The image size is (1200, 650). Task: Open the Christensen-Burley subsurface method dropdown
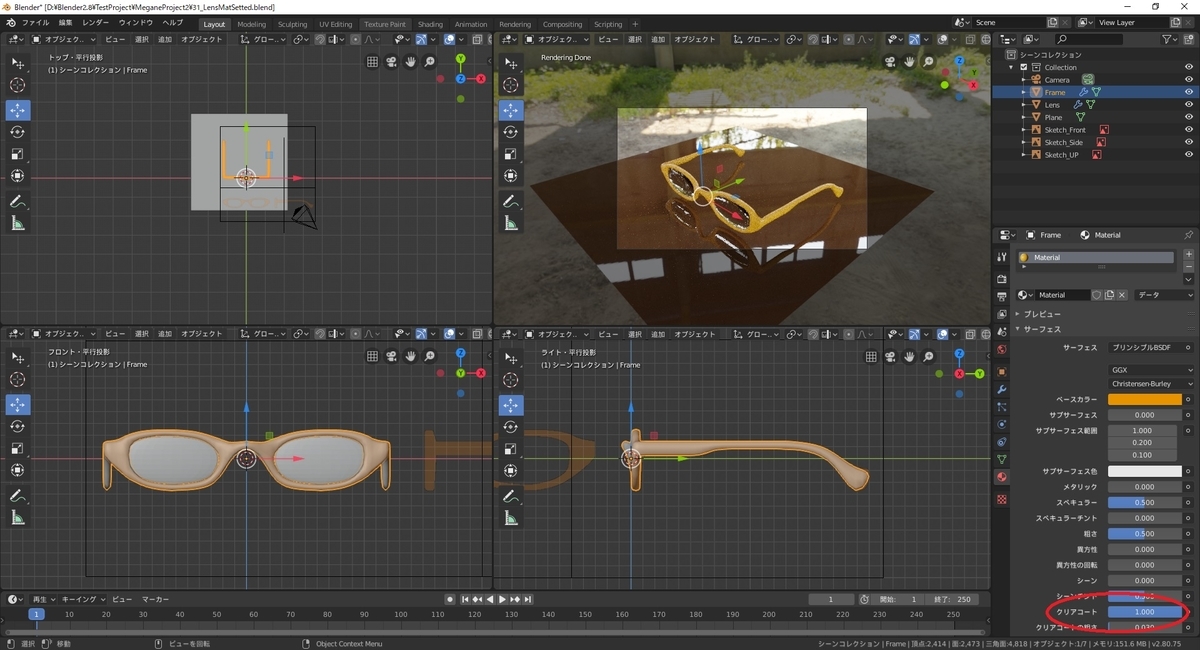click(1152, 384)
